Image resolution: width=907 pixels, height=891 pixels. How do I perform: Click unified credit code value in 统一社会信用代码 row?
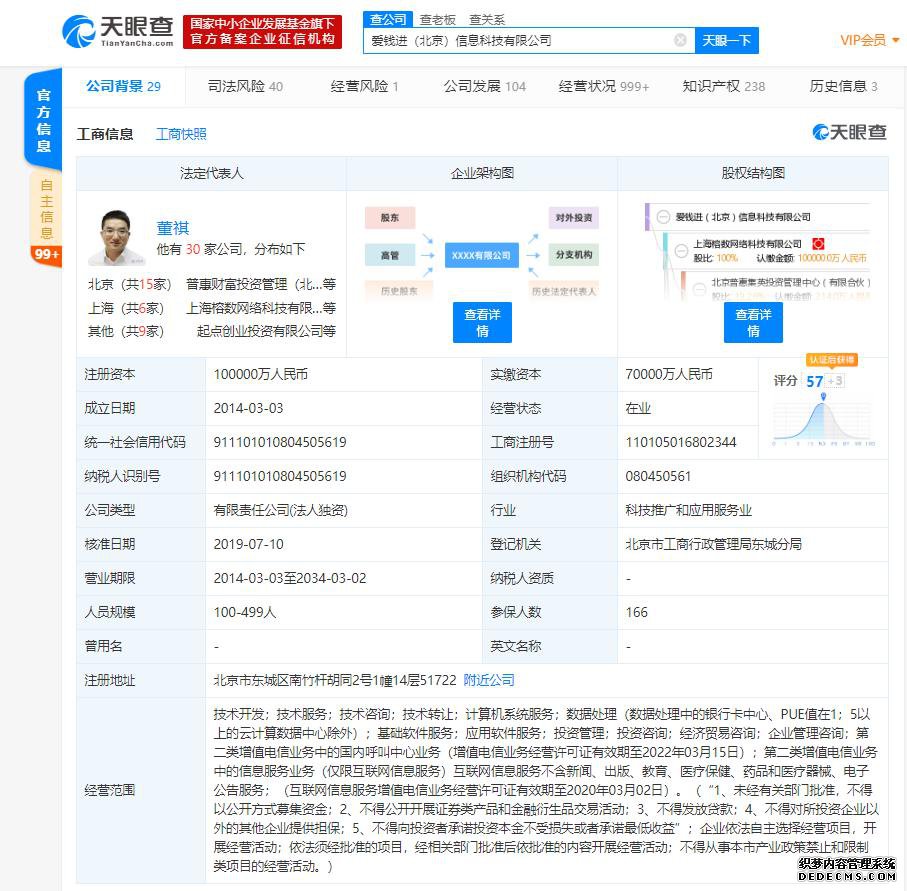(x=279, y=442)
